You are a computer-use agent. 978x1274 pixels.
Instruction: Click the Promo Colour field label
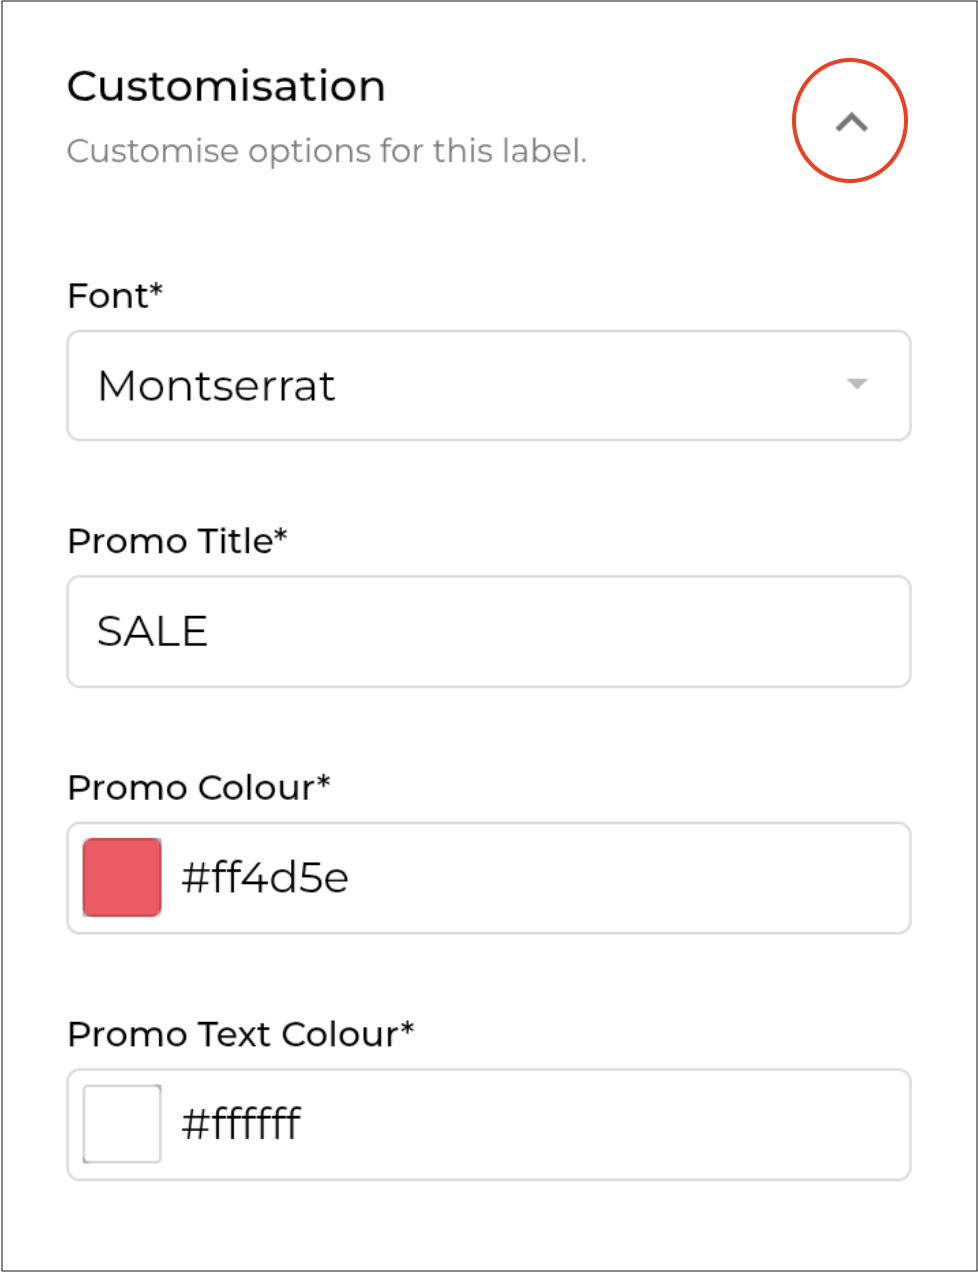pos(191,788)
